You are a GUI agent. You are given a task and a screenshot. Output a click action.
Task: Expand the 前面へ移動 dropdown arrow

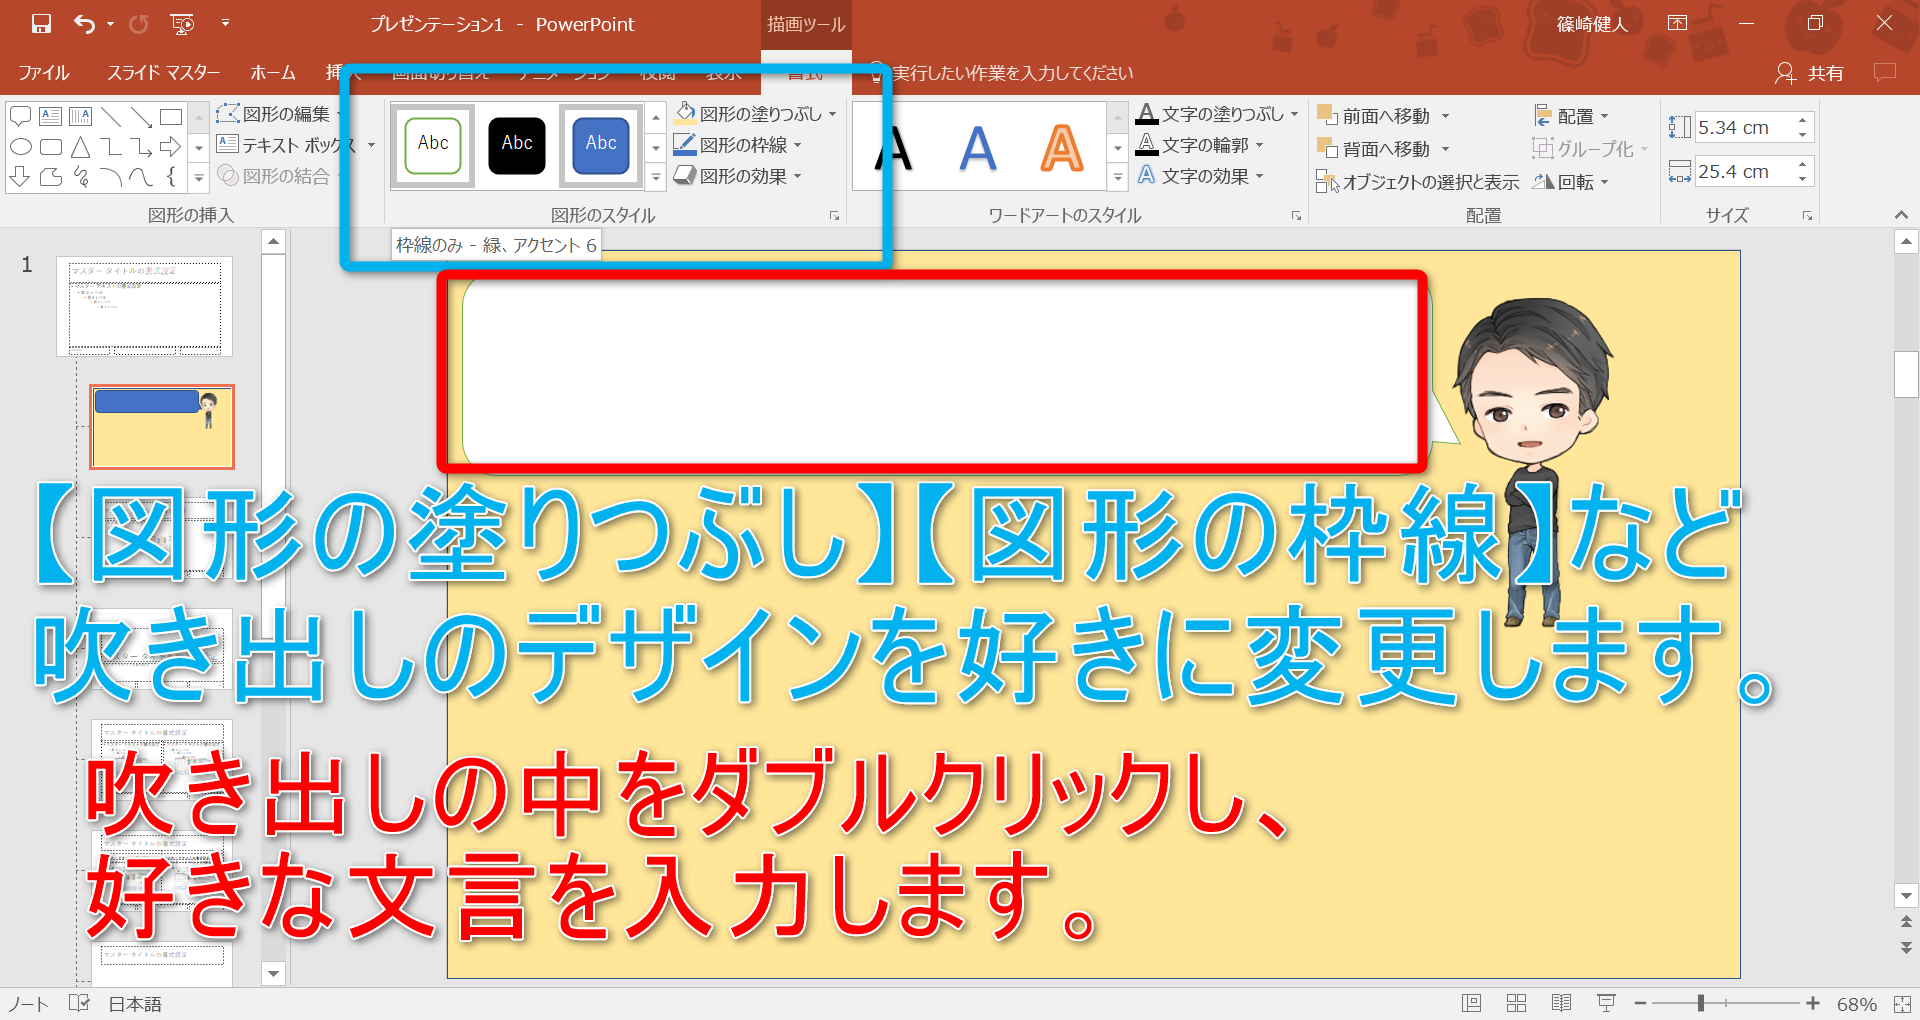(x=1445, y=116)
